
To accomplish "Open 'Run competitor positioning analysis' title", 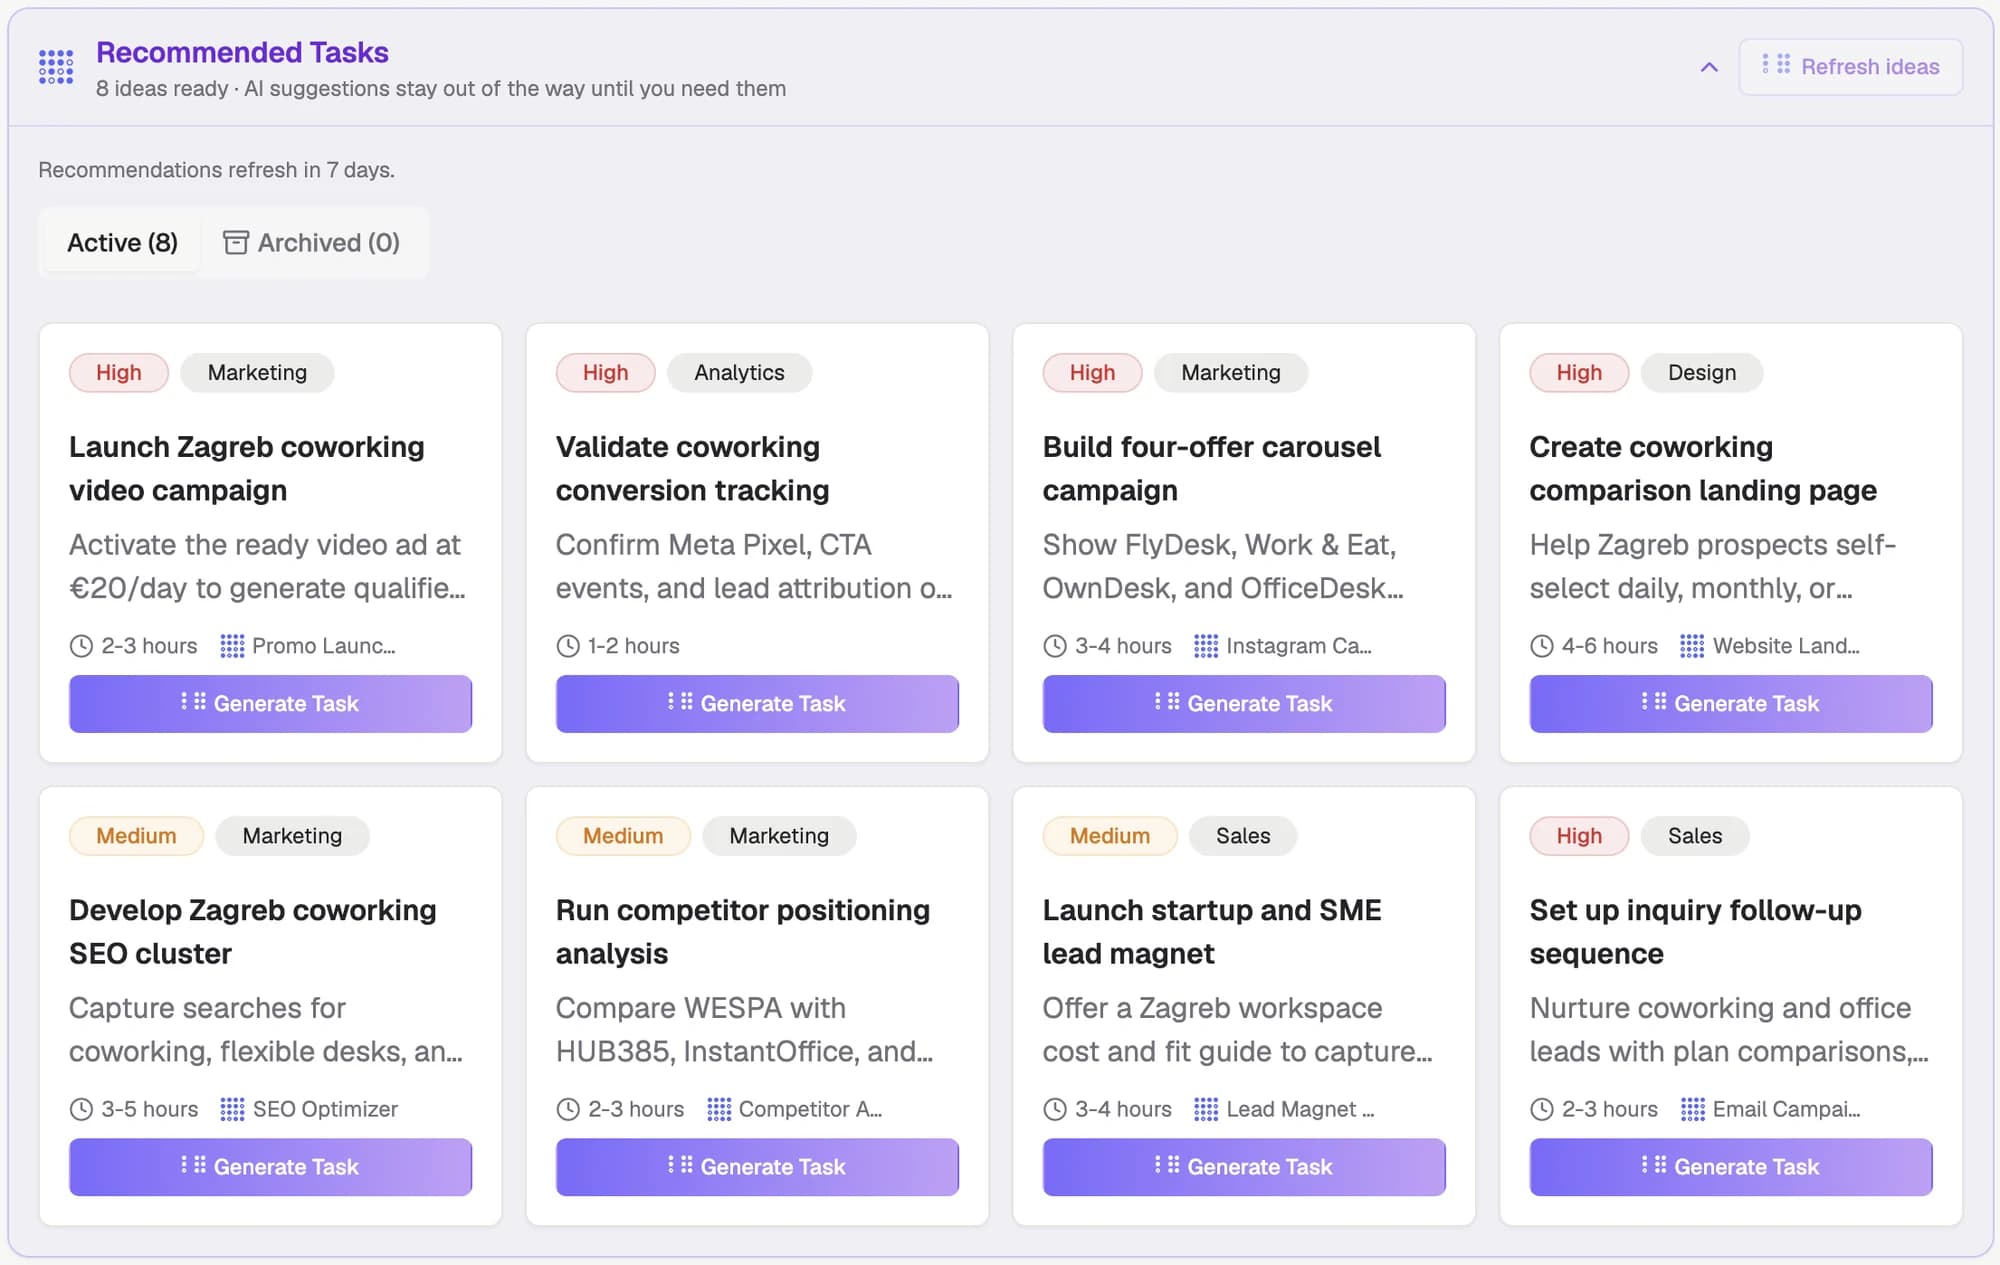I will 743,932.
